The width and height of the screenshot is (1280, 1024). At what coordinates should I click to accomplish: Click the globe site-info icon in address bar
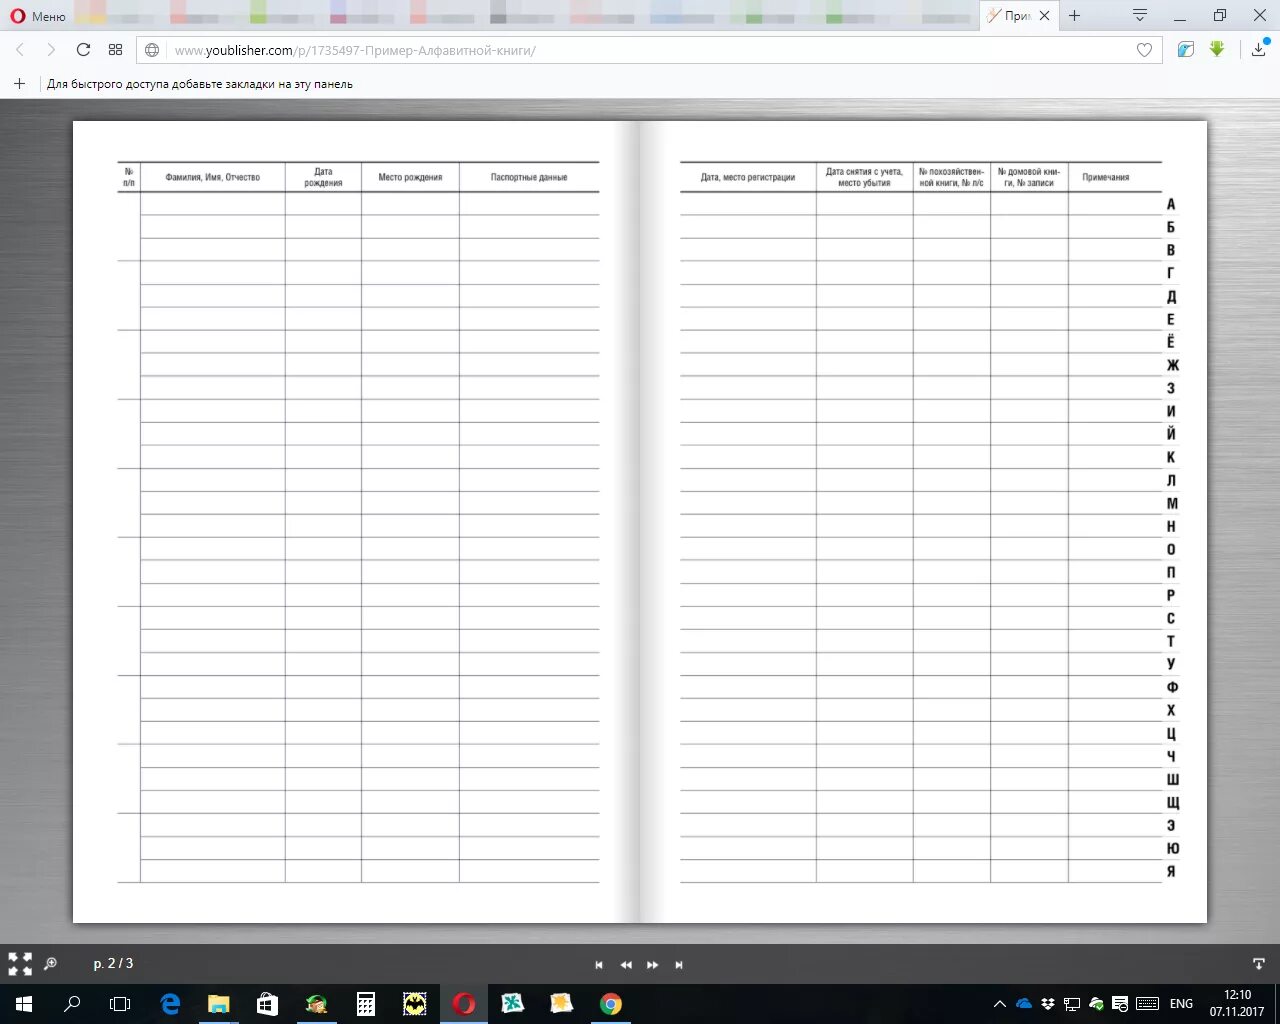pos(152,50)
